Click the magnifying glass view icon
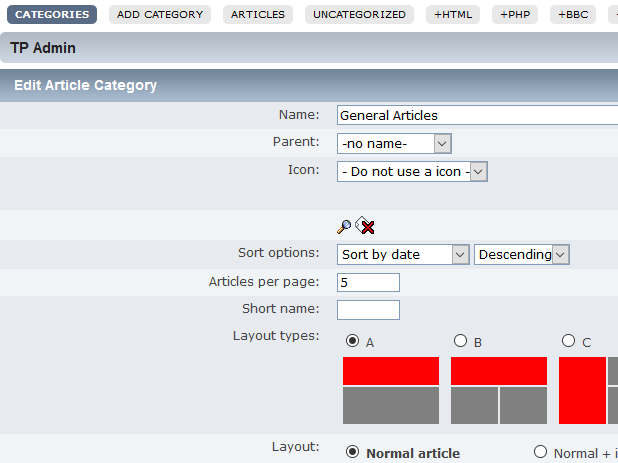This screenshot has width=618, height=463. (344, 227)
